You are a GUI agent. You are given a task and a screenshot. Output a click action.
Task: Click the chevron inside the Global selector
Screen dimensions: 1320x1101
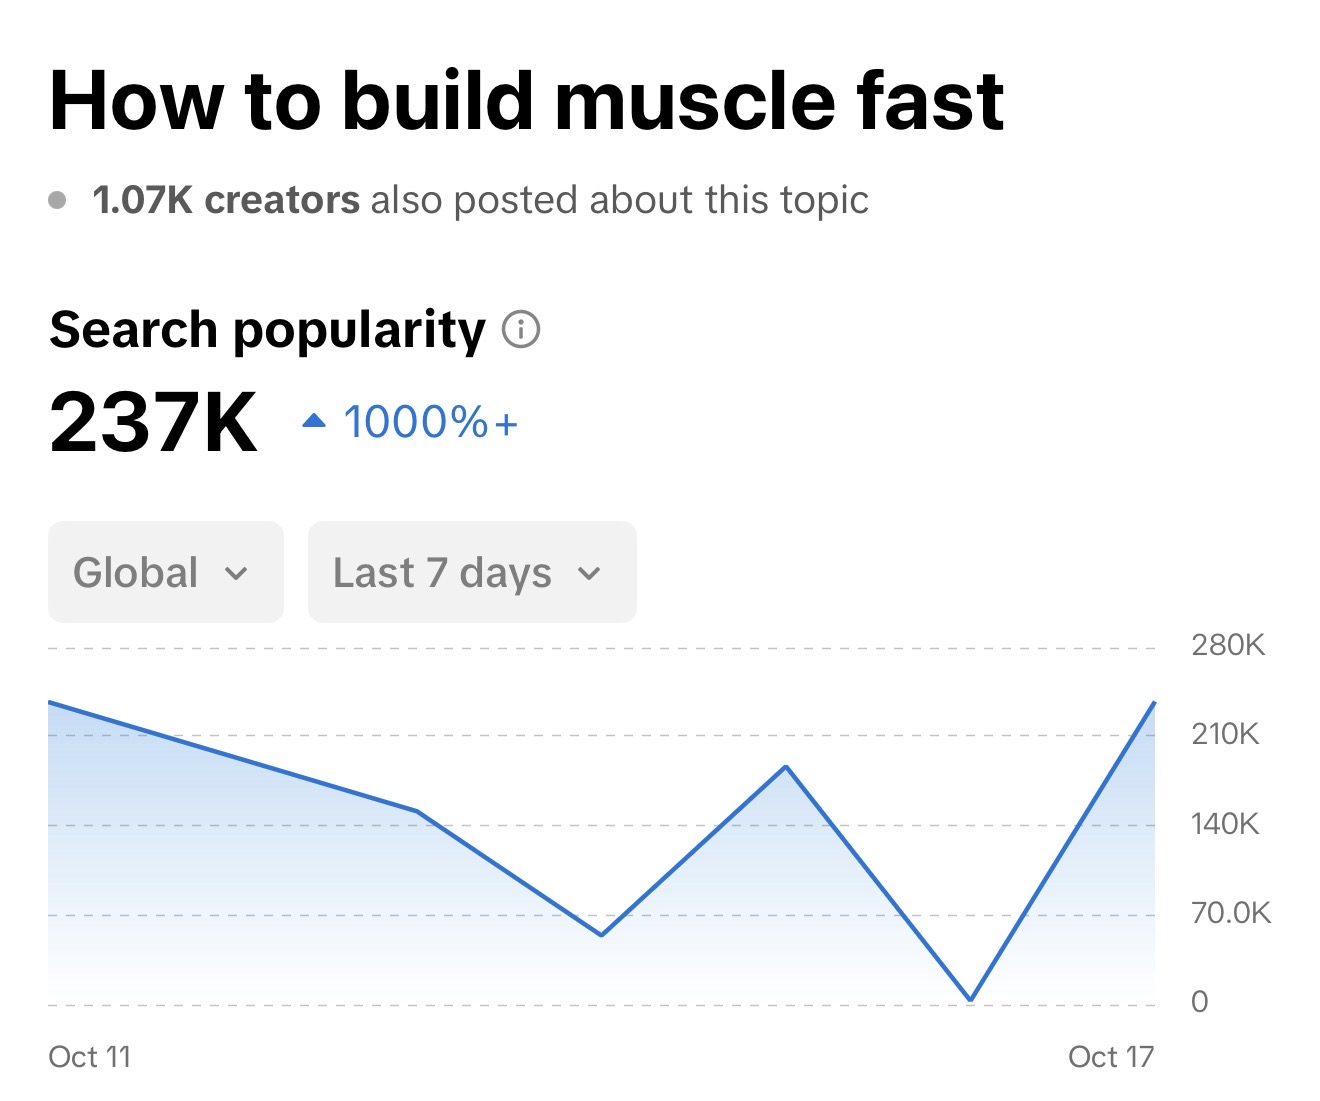pos(237,574)
